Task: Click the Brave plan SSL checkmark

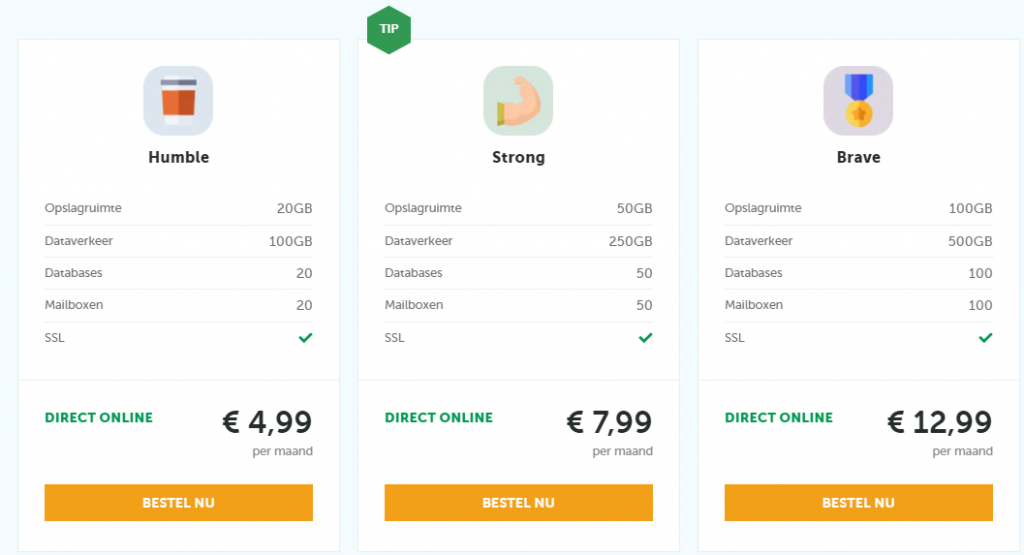Action: (x=985, y=338)
